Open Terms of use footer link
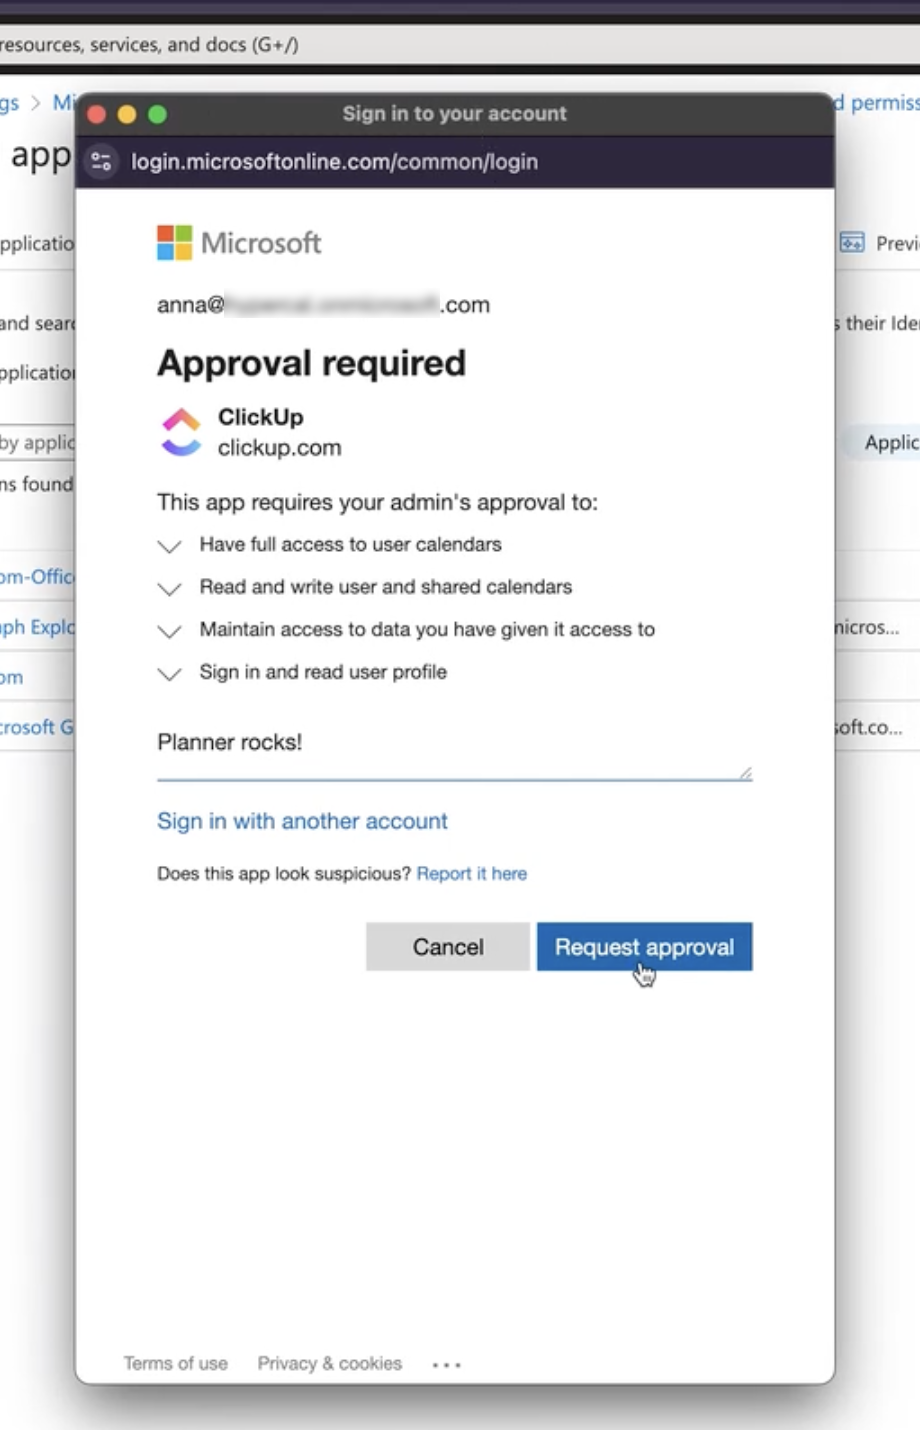The image size is (920, 1430). click(x=176, y=1363)
